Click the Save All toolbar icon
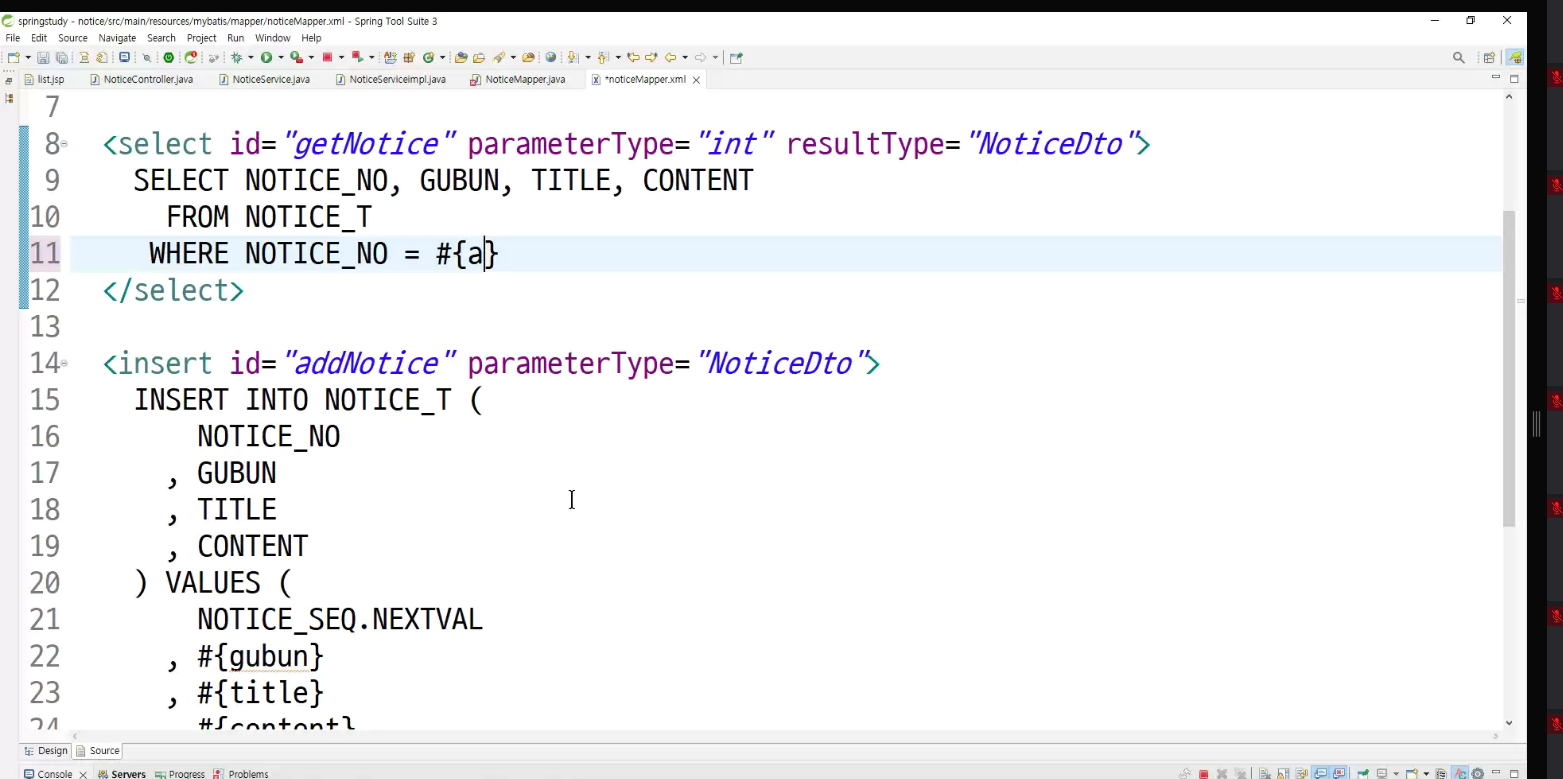The image size is (1563, 779). [x=61, y=57]
